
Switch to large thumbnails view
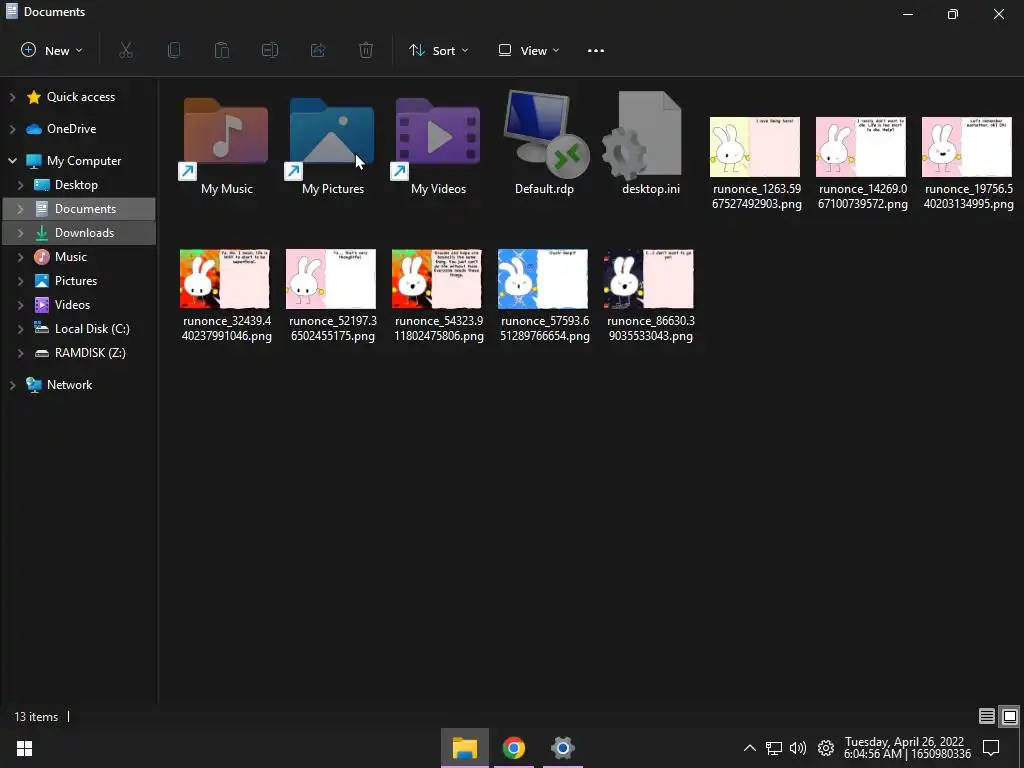tap(1009, 716)
